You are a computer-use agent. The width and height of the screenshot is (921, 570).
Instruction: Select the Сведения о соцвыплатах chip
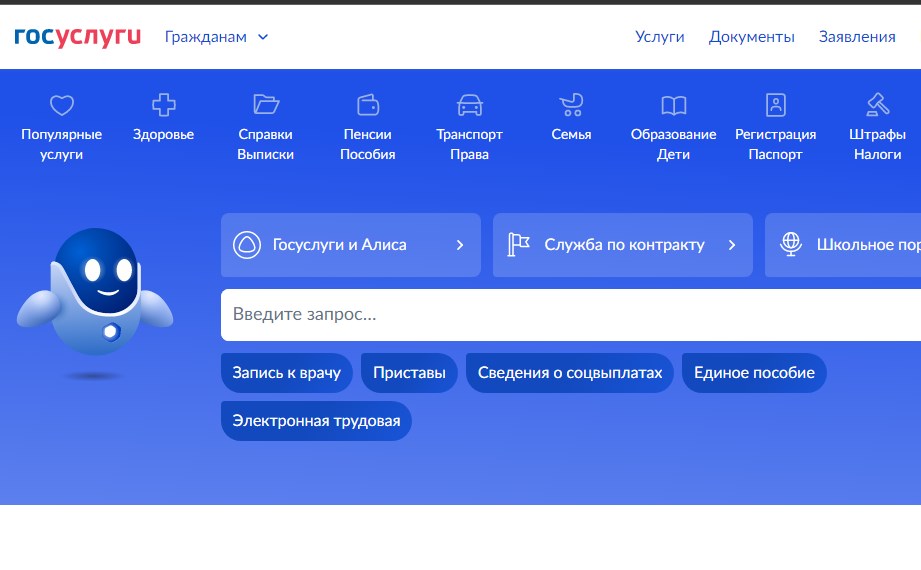coord(570,373)
